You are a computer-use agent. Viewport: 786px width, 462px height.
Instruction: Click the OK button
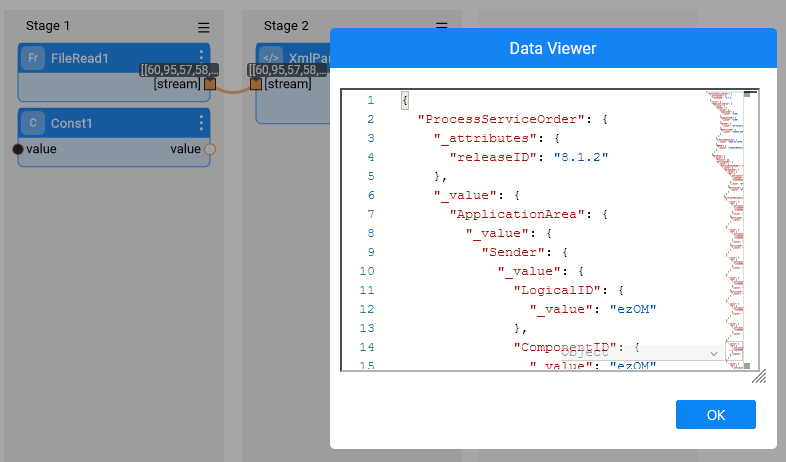715,415
